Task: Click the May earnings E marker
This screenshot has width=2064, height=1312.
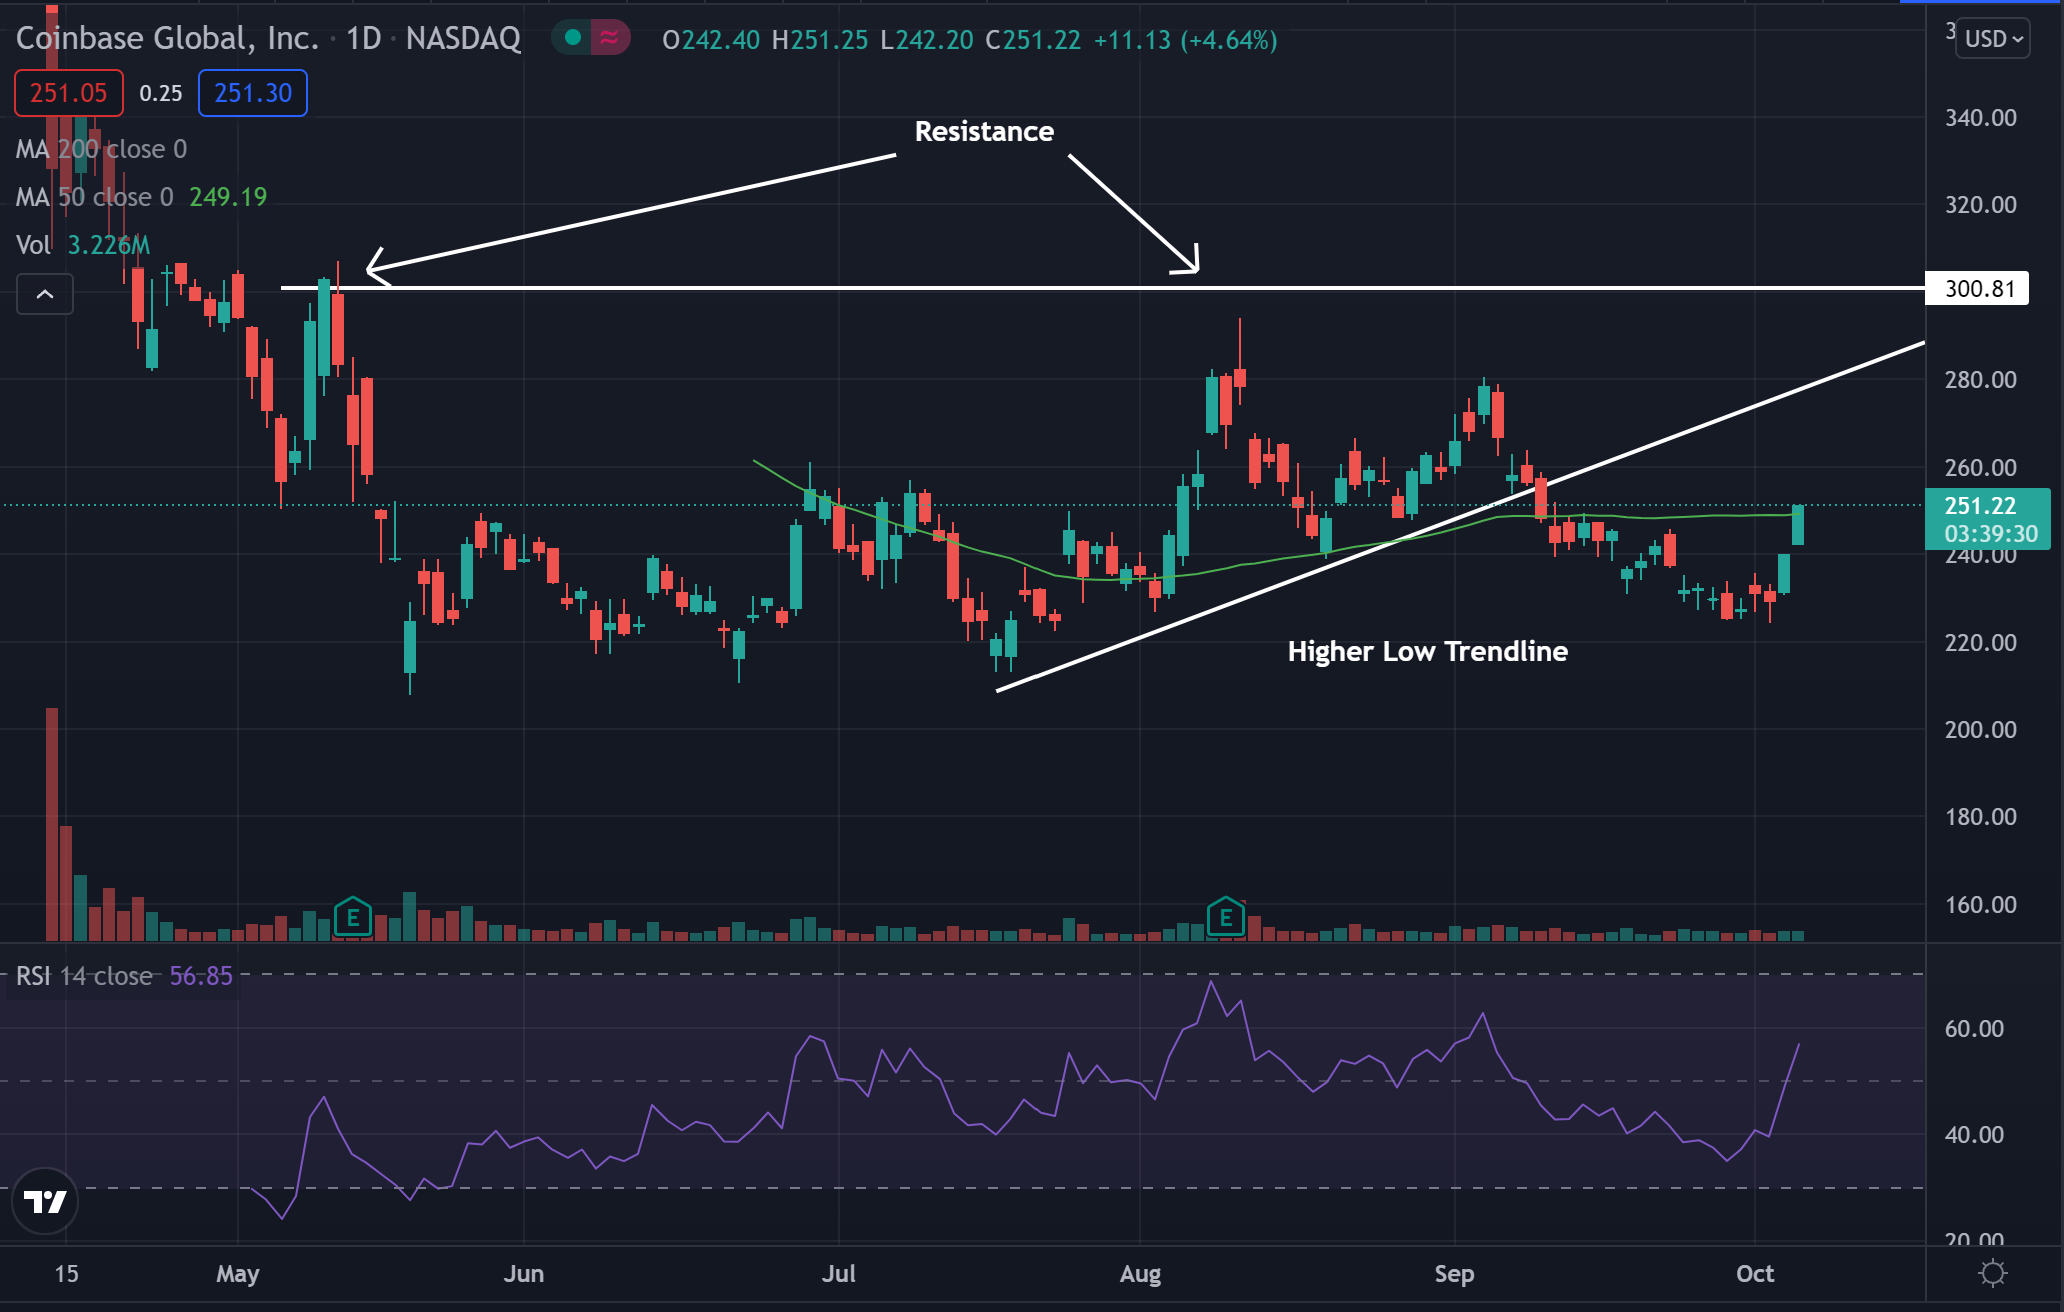Action: (352, 917)
